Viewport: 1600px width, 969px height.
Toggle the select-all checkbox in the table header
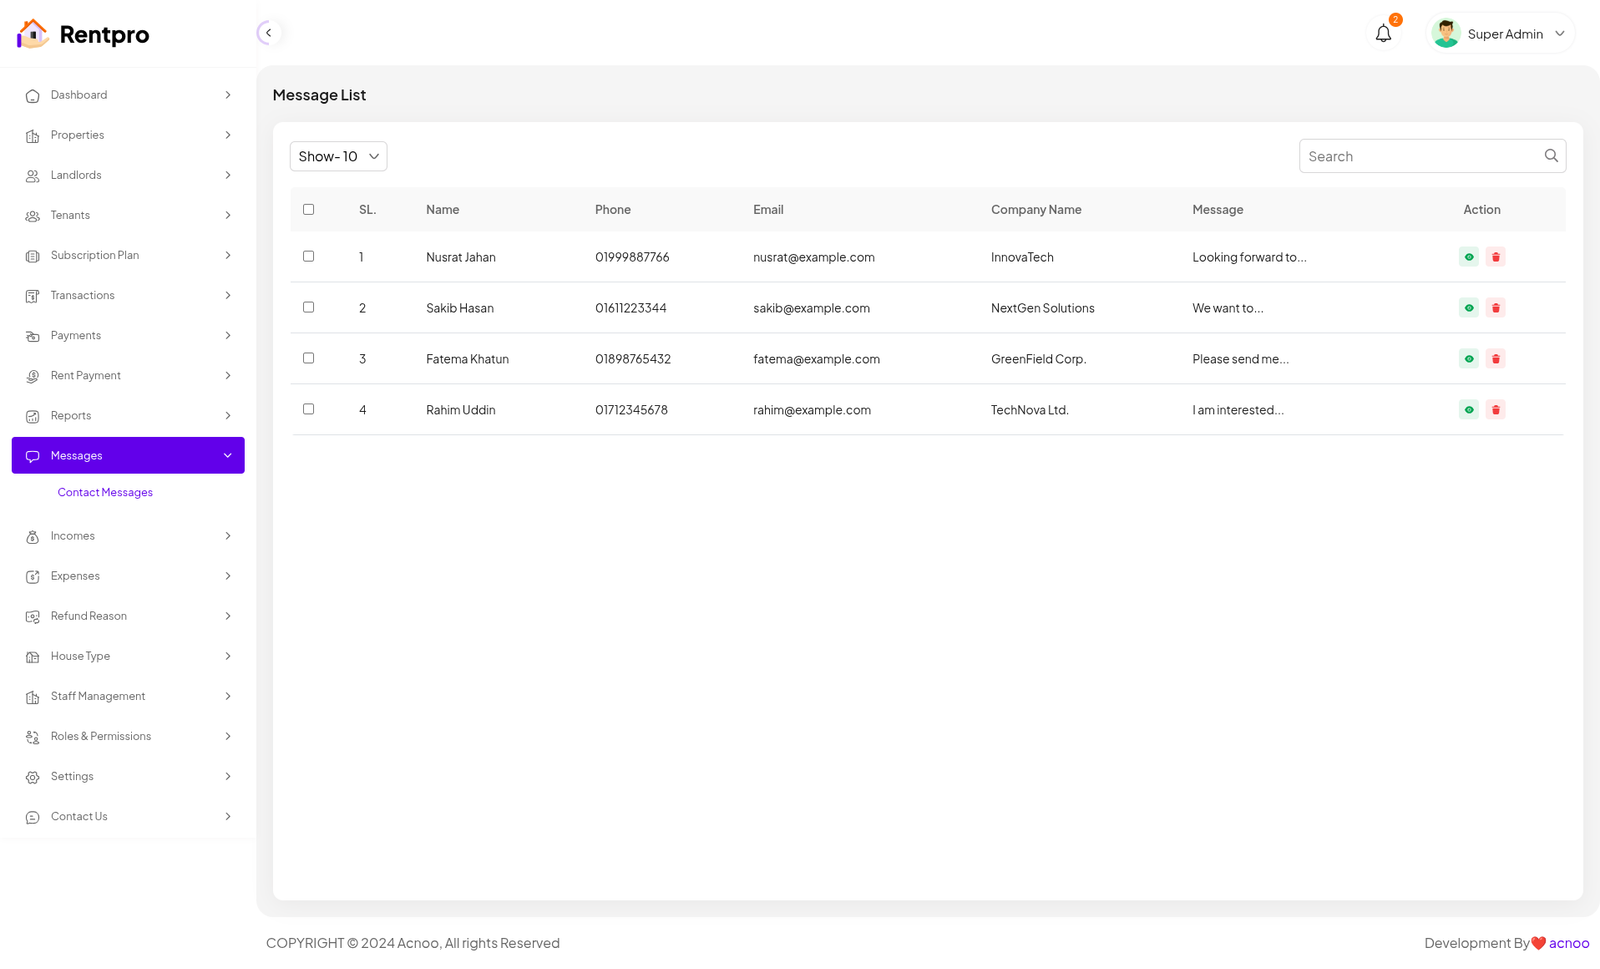(308, 210)
